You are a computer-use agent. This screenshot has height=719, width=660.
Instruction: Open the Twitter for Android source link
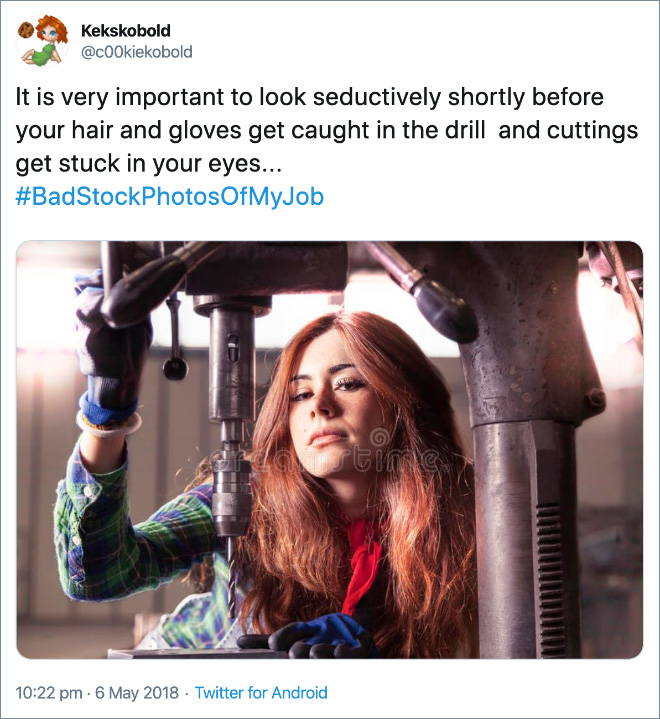point(261,692)
